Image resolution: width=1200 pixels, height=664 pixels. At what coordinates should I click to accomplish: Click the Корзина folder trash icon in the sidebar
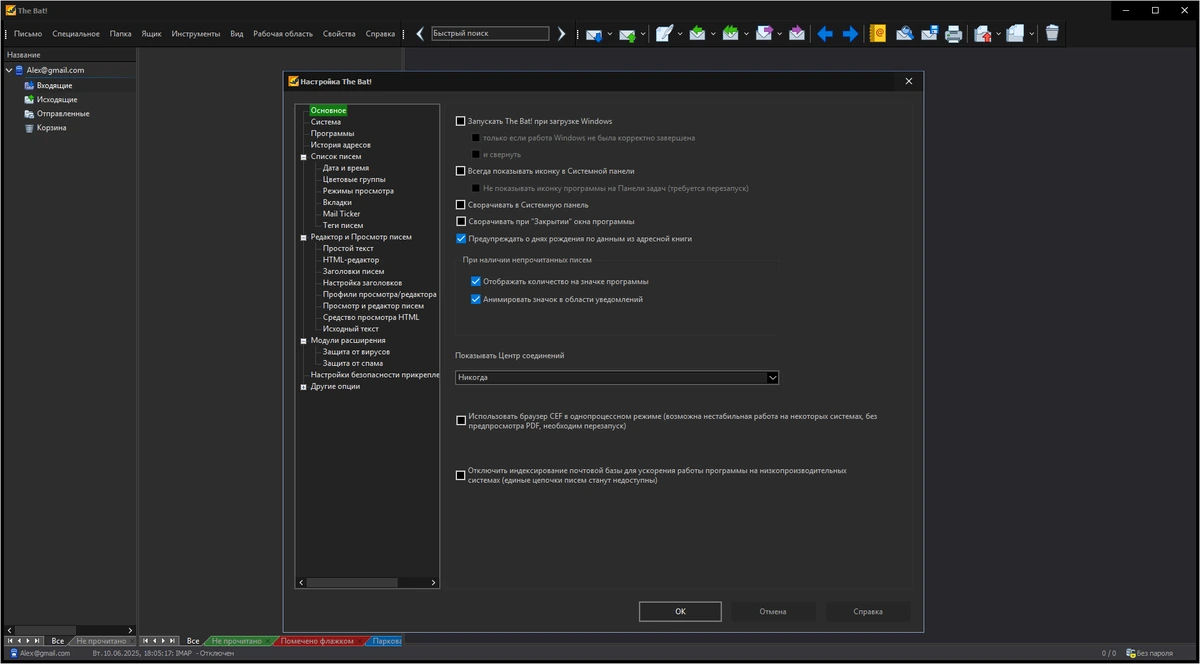pyautogui.click(x=28, y=128)
